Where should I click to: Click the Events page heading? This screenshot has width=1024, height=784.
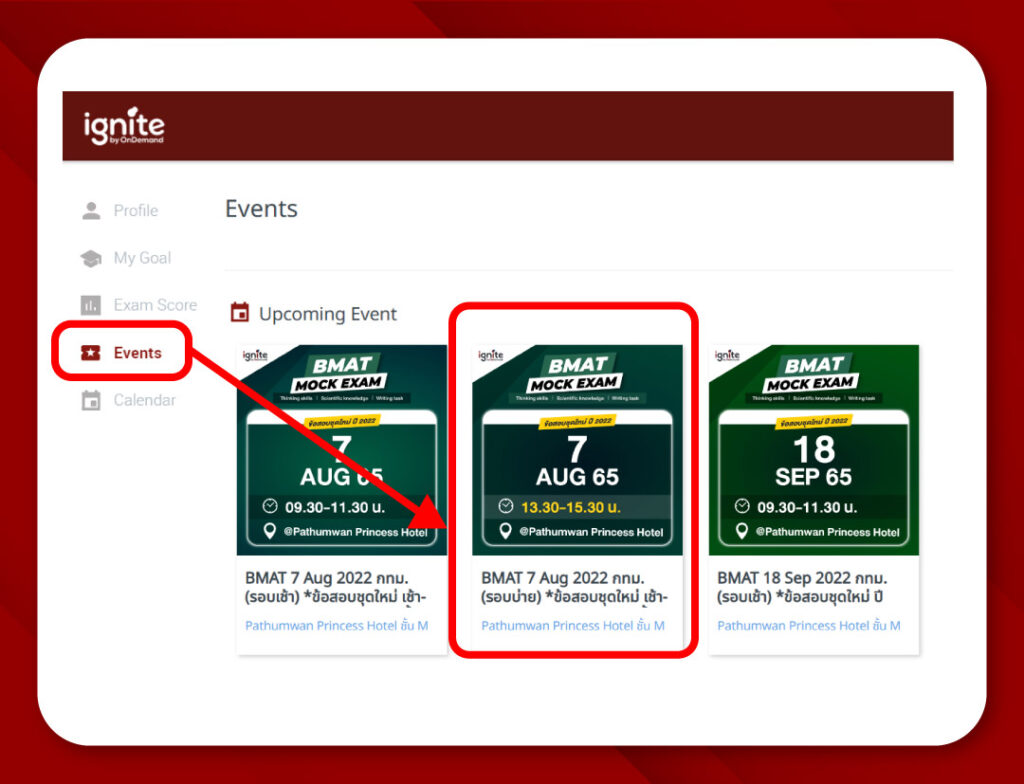(x=261, y=209)
